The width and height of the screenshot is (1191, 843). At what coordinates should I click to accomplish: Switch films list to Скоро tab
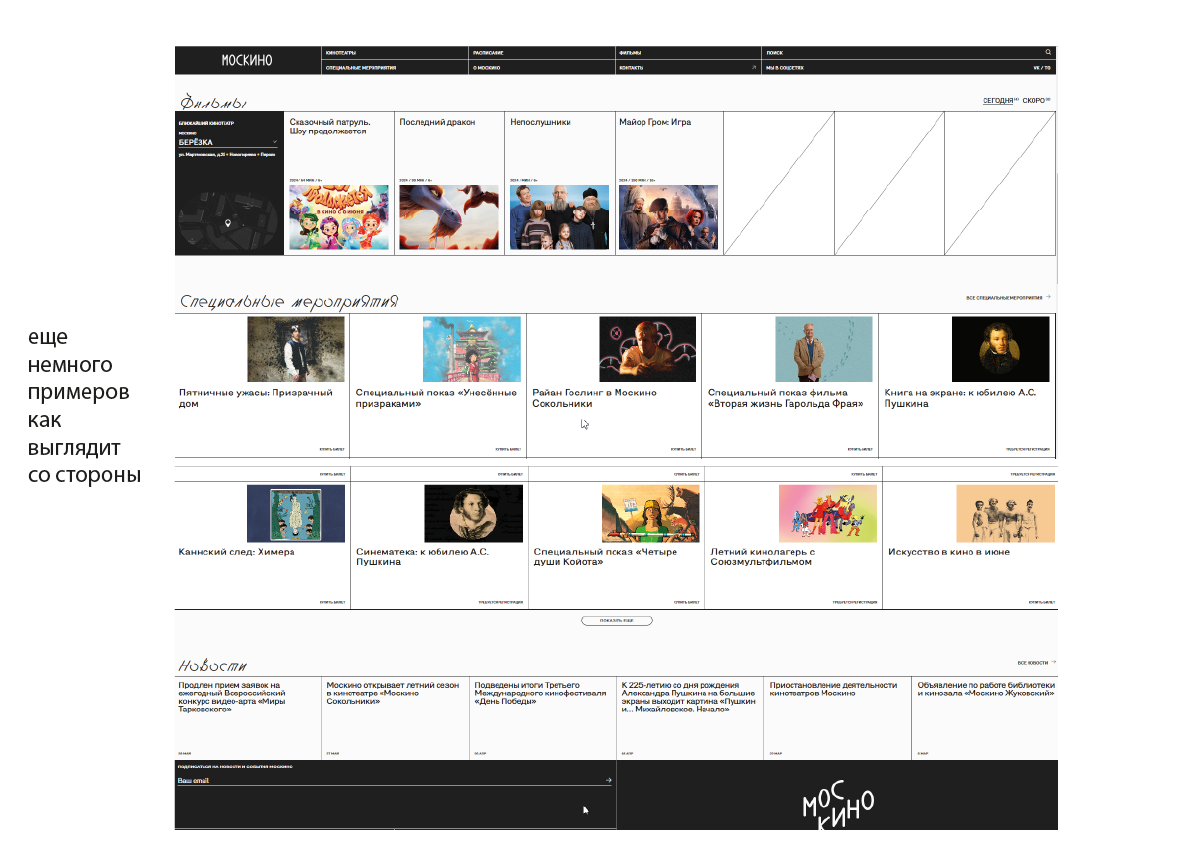[1034, 101]
